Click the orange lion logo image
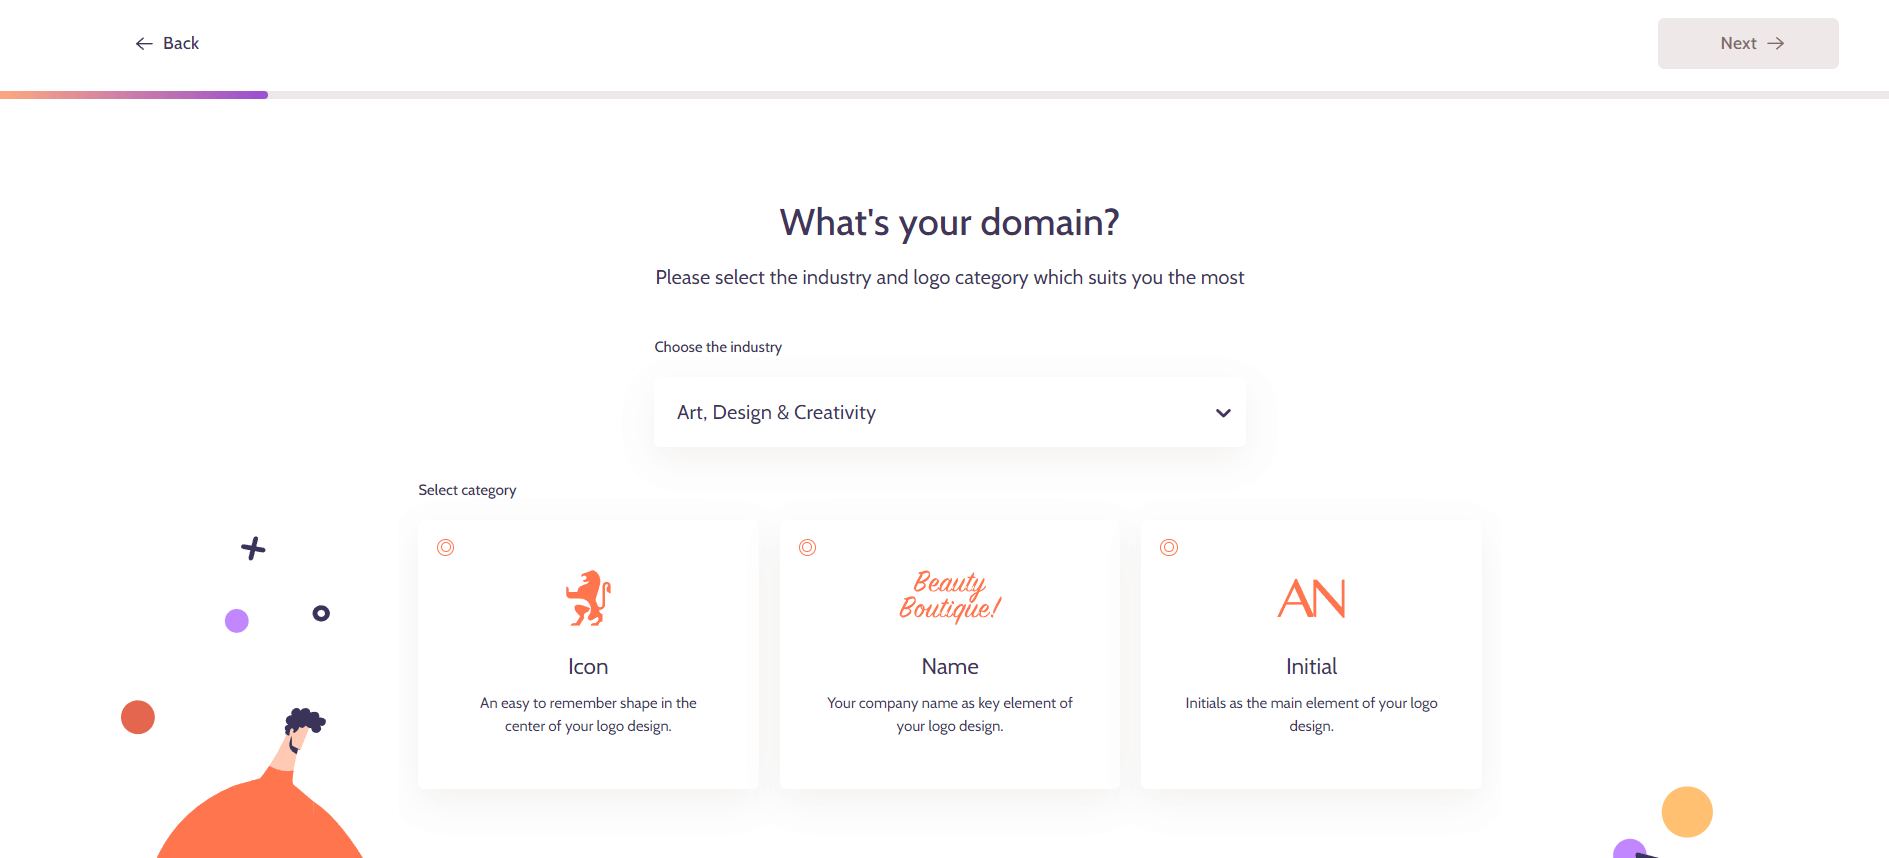This screenshot has height=858, width=1889. point(588,598)
